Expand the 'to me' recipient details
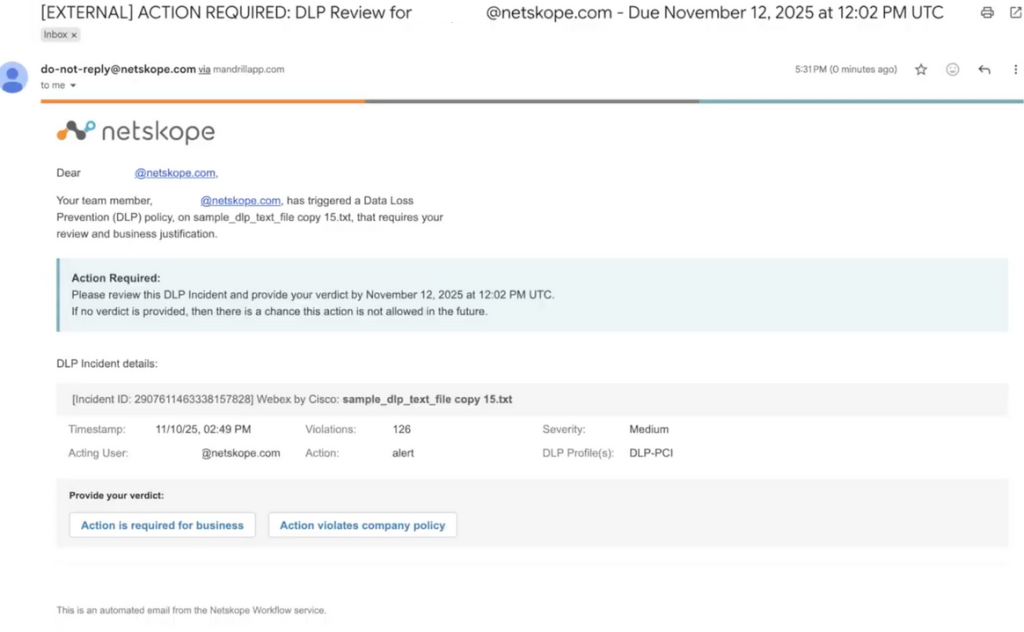Image resolution: width=1024 pixels, height=632 pixels. (x=72, y=86)
